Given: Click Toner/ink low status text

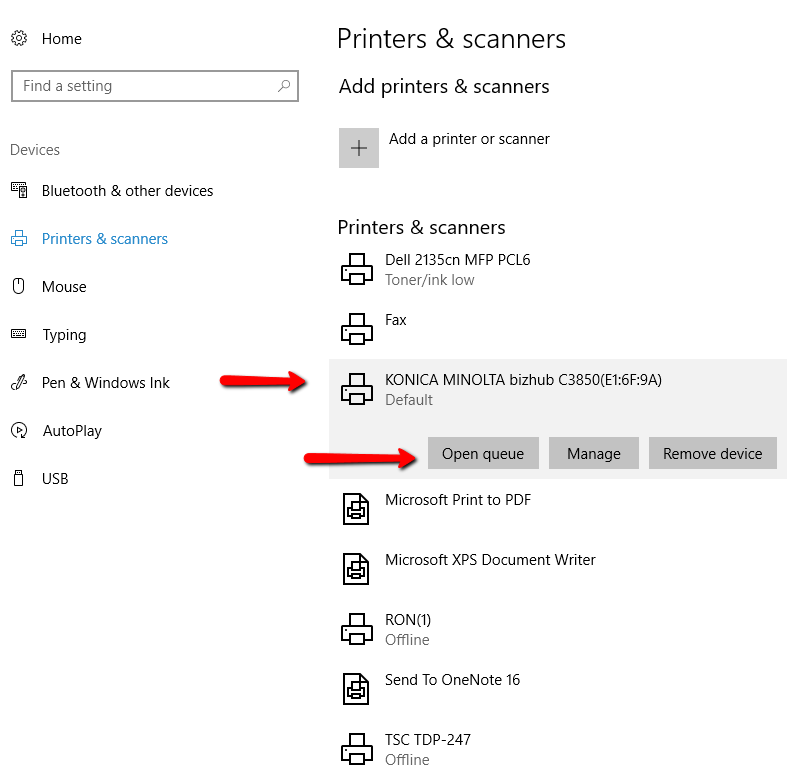Looking at the screenshot, I should [x=429, y=280].
